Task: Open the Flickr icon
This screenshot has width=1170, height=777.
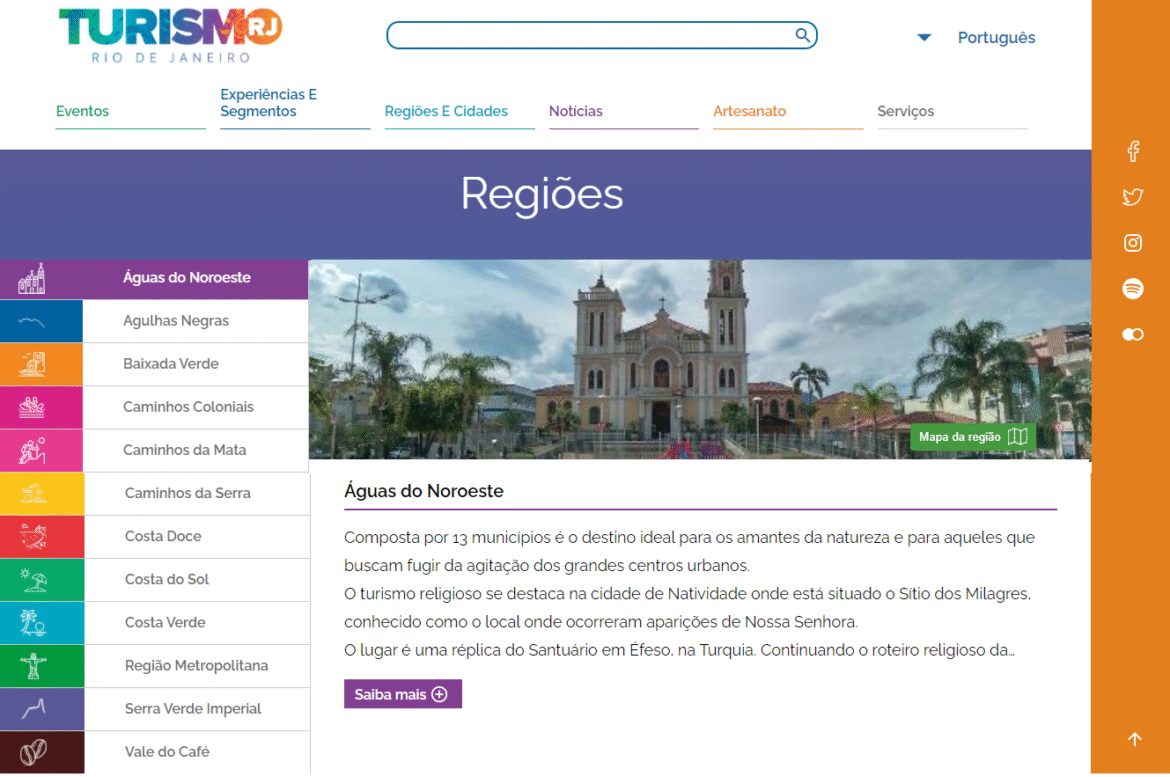Action: pos(1133,335)
